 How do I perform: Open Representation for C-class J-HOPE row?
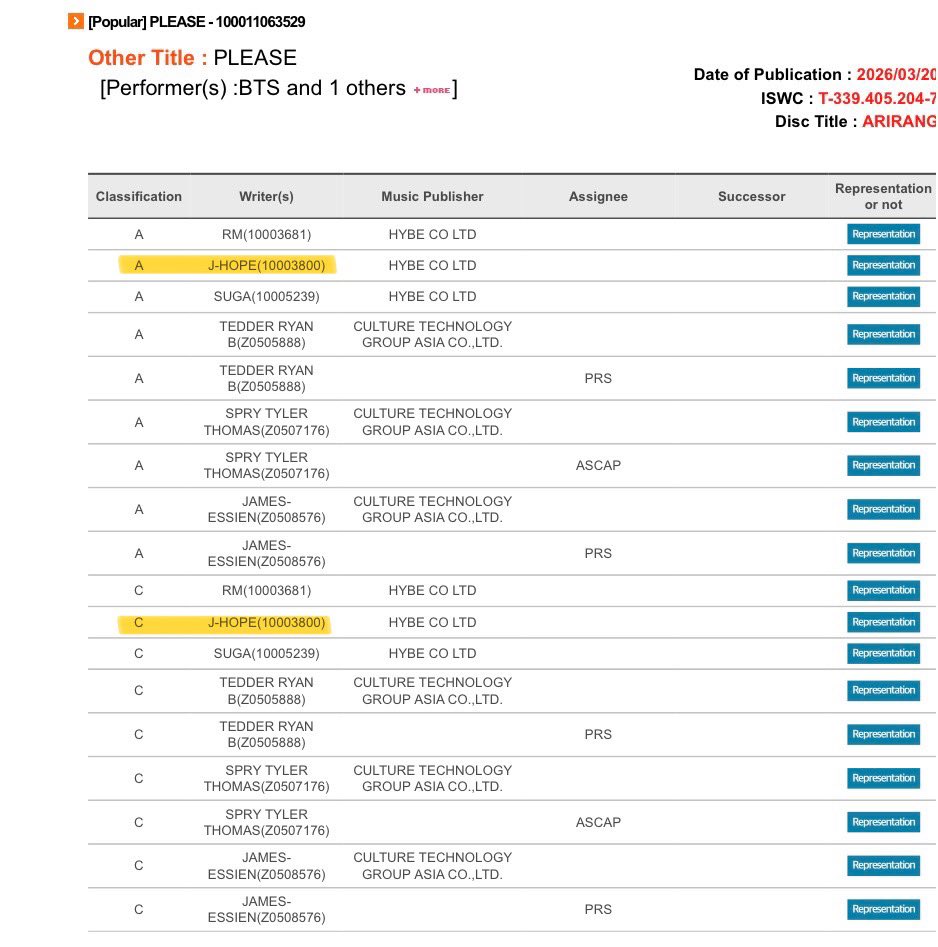[x=883, y=622]
